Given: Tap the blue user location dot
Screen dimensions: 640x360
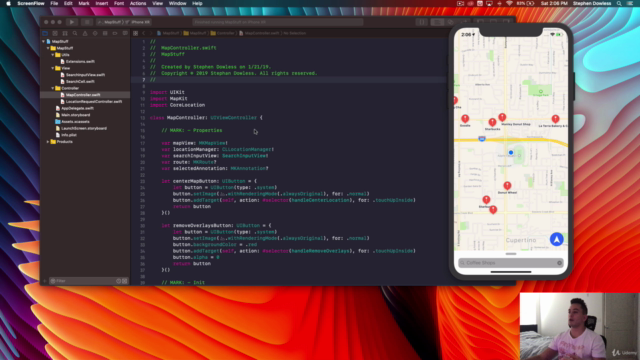Looking at the screenshot, I should [x=511, y=153].
